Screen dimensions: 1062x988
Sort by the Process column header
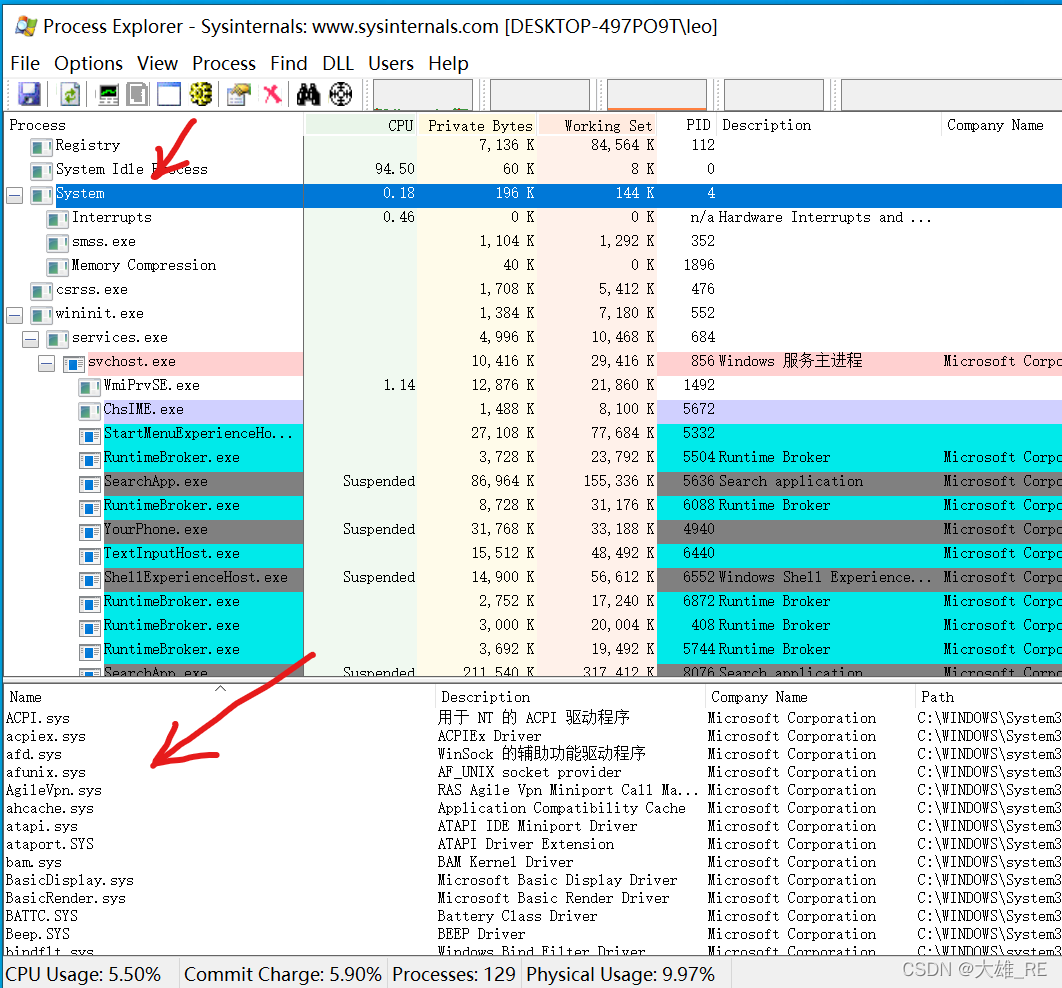click(154, 125)
